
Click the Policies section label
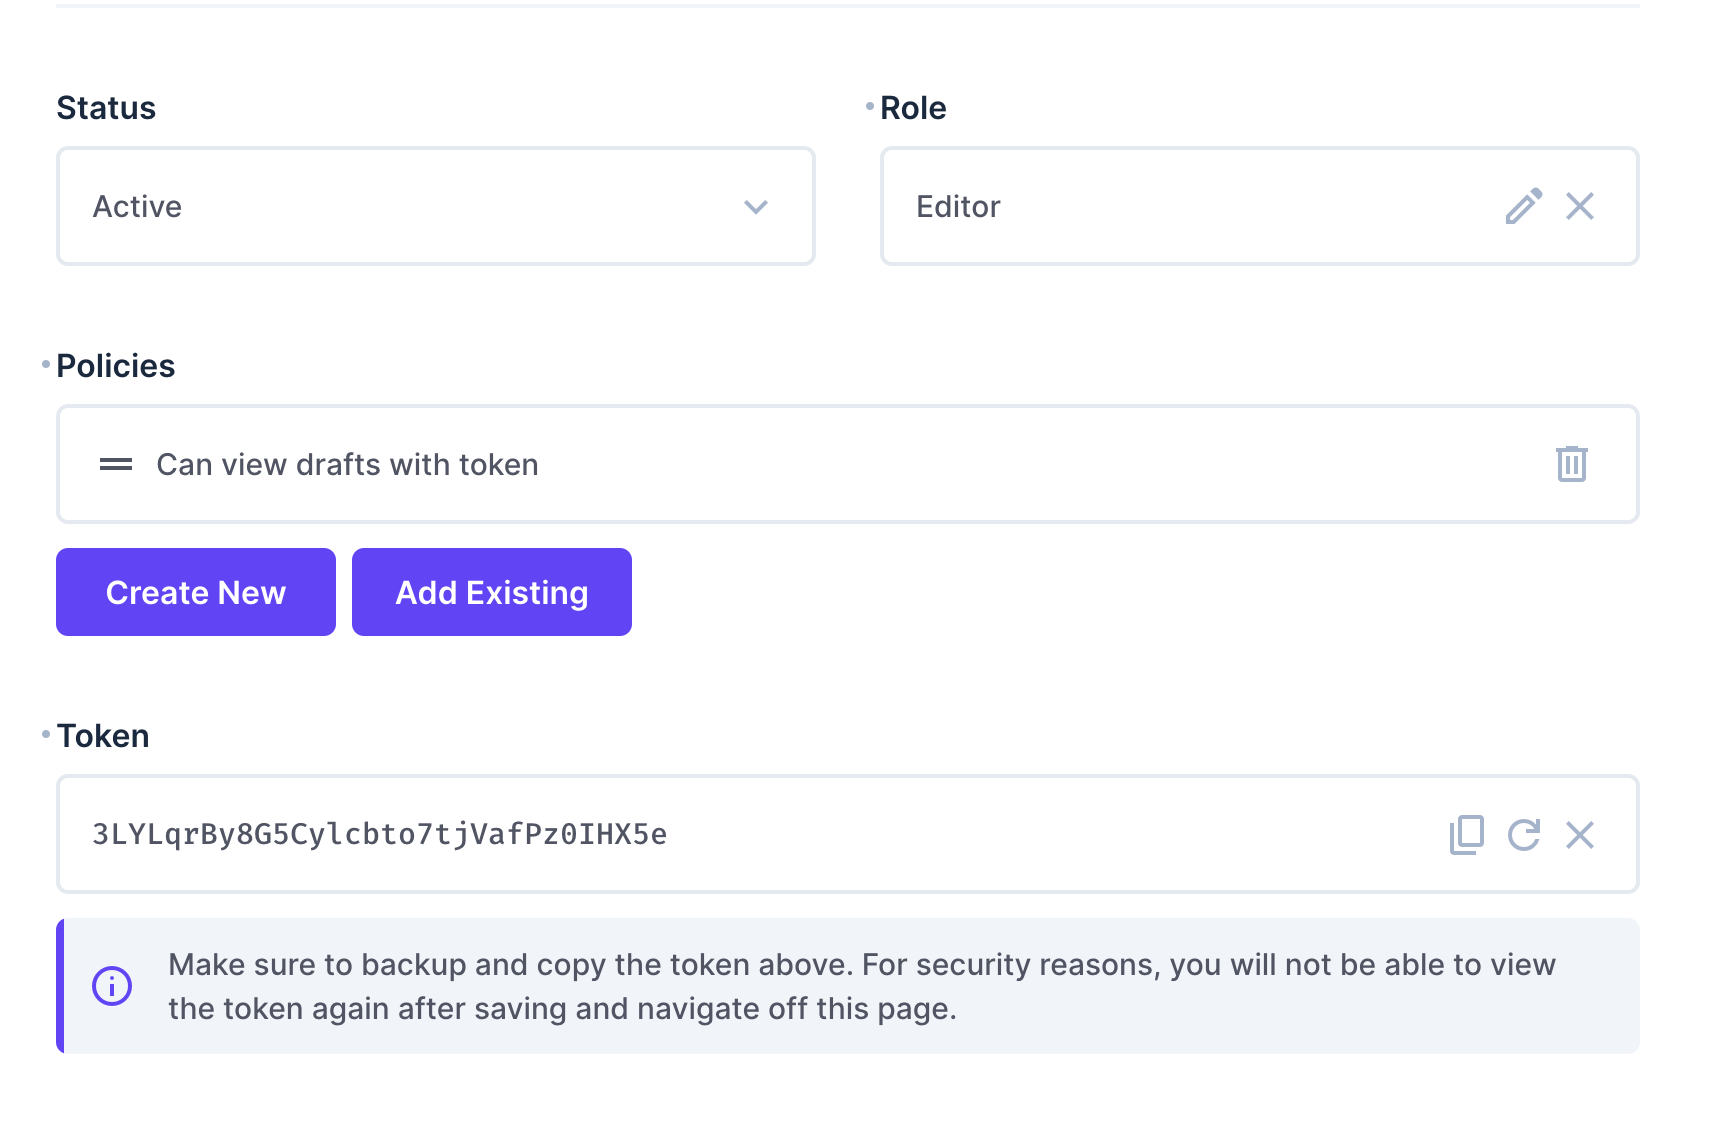[x=116, y=365]
